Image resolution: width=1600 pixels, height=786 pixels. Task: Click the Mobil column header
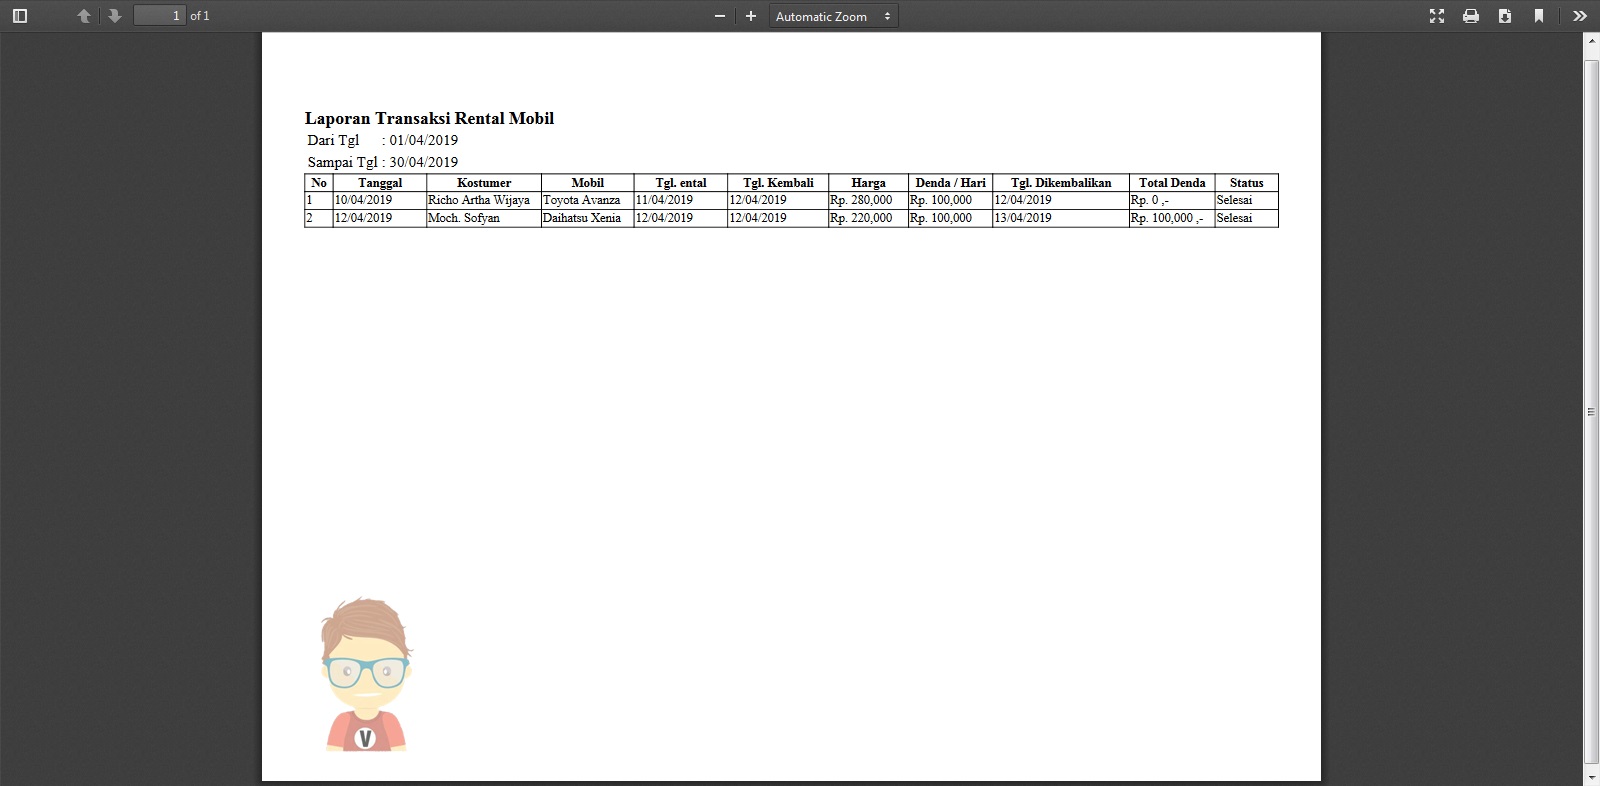pos(588,183)
